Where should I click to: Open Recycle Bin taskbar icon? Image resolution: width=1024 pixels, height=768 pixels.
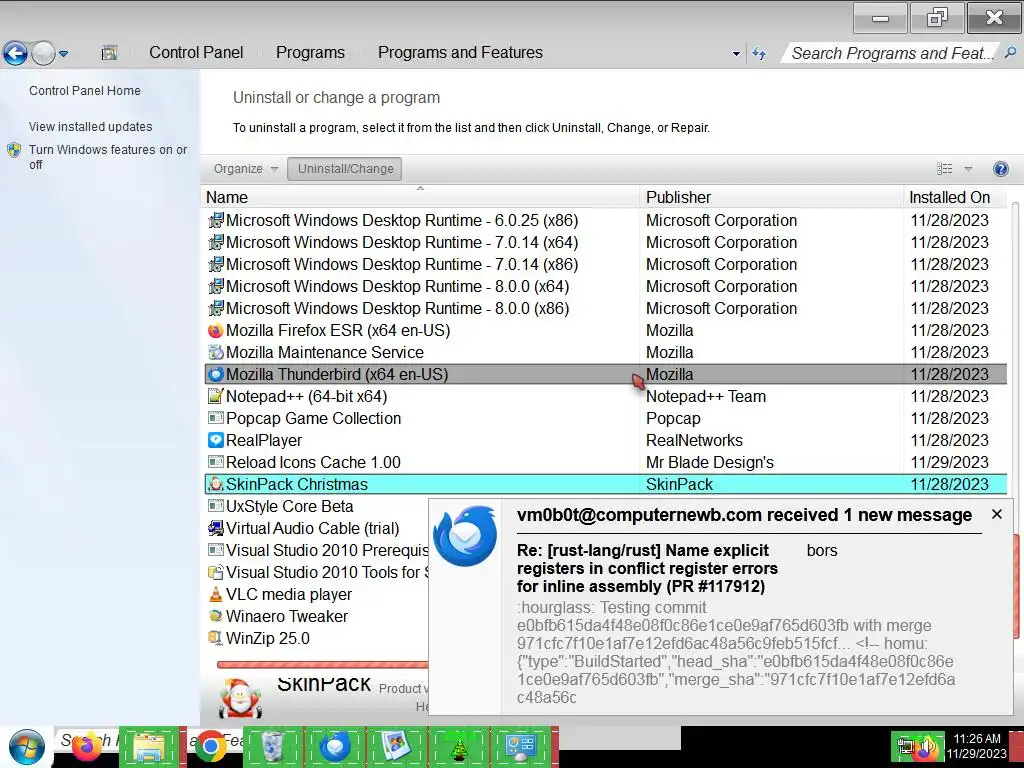[x=272, y=747]
